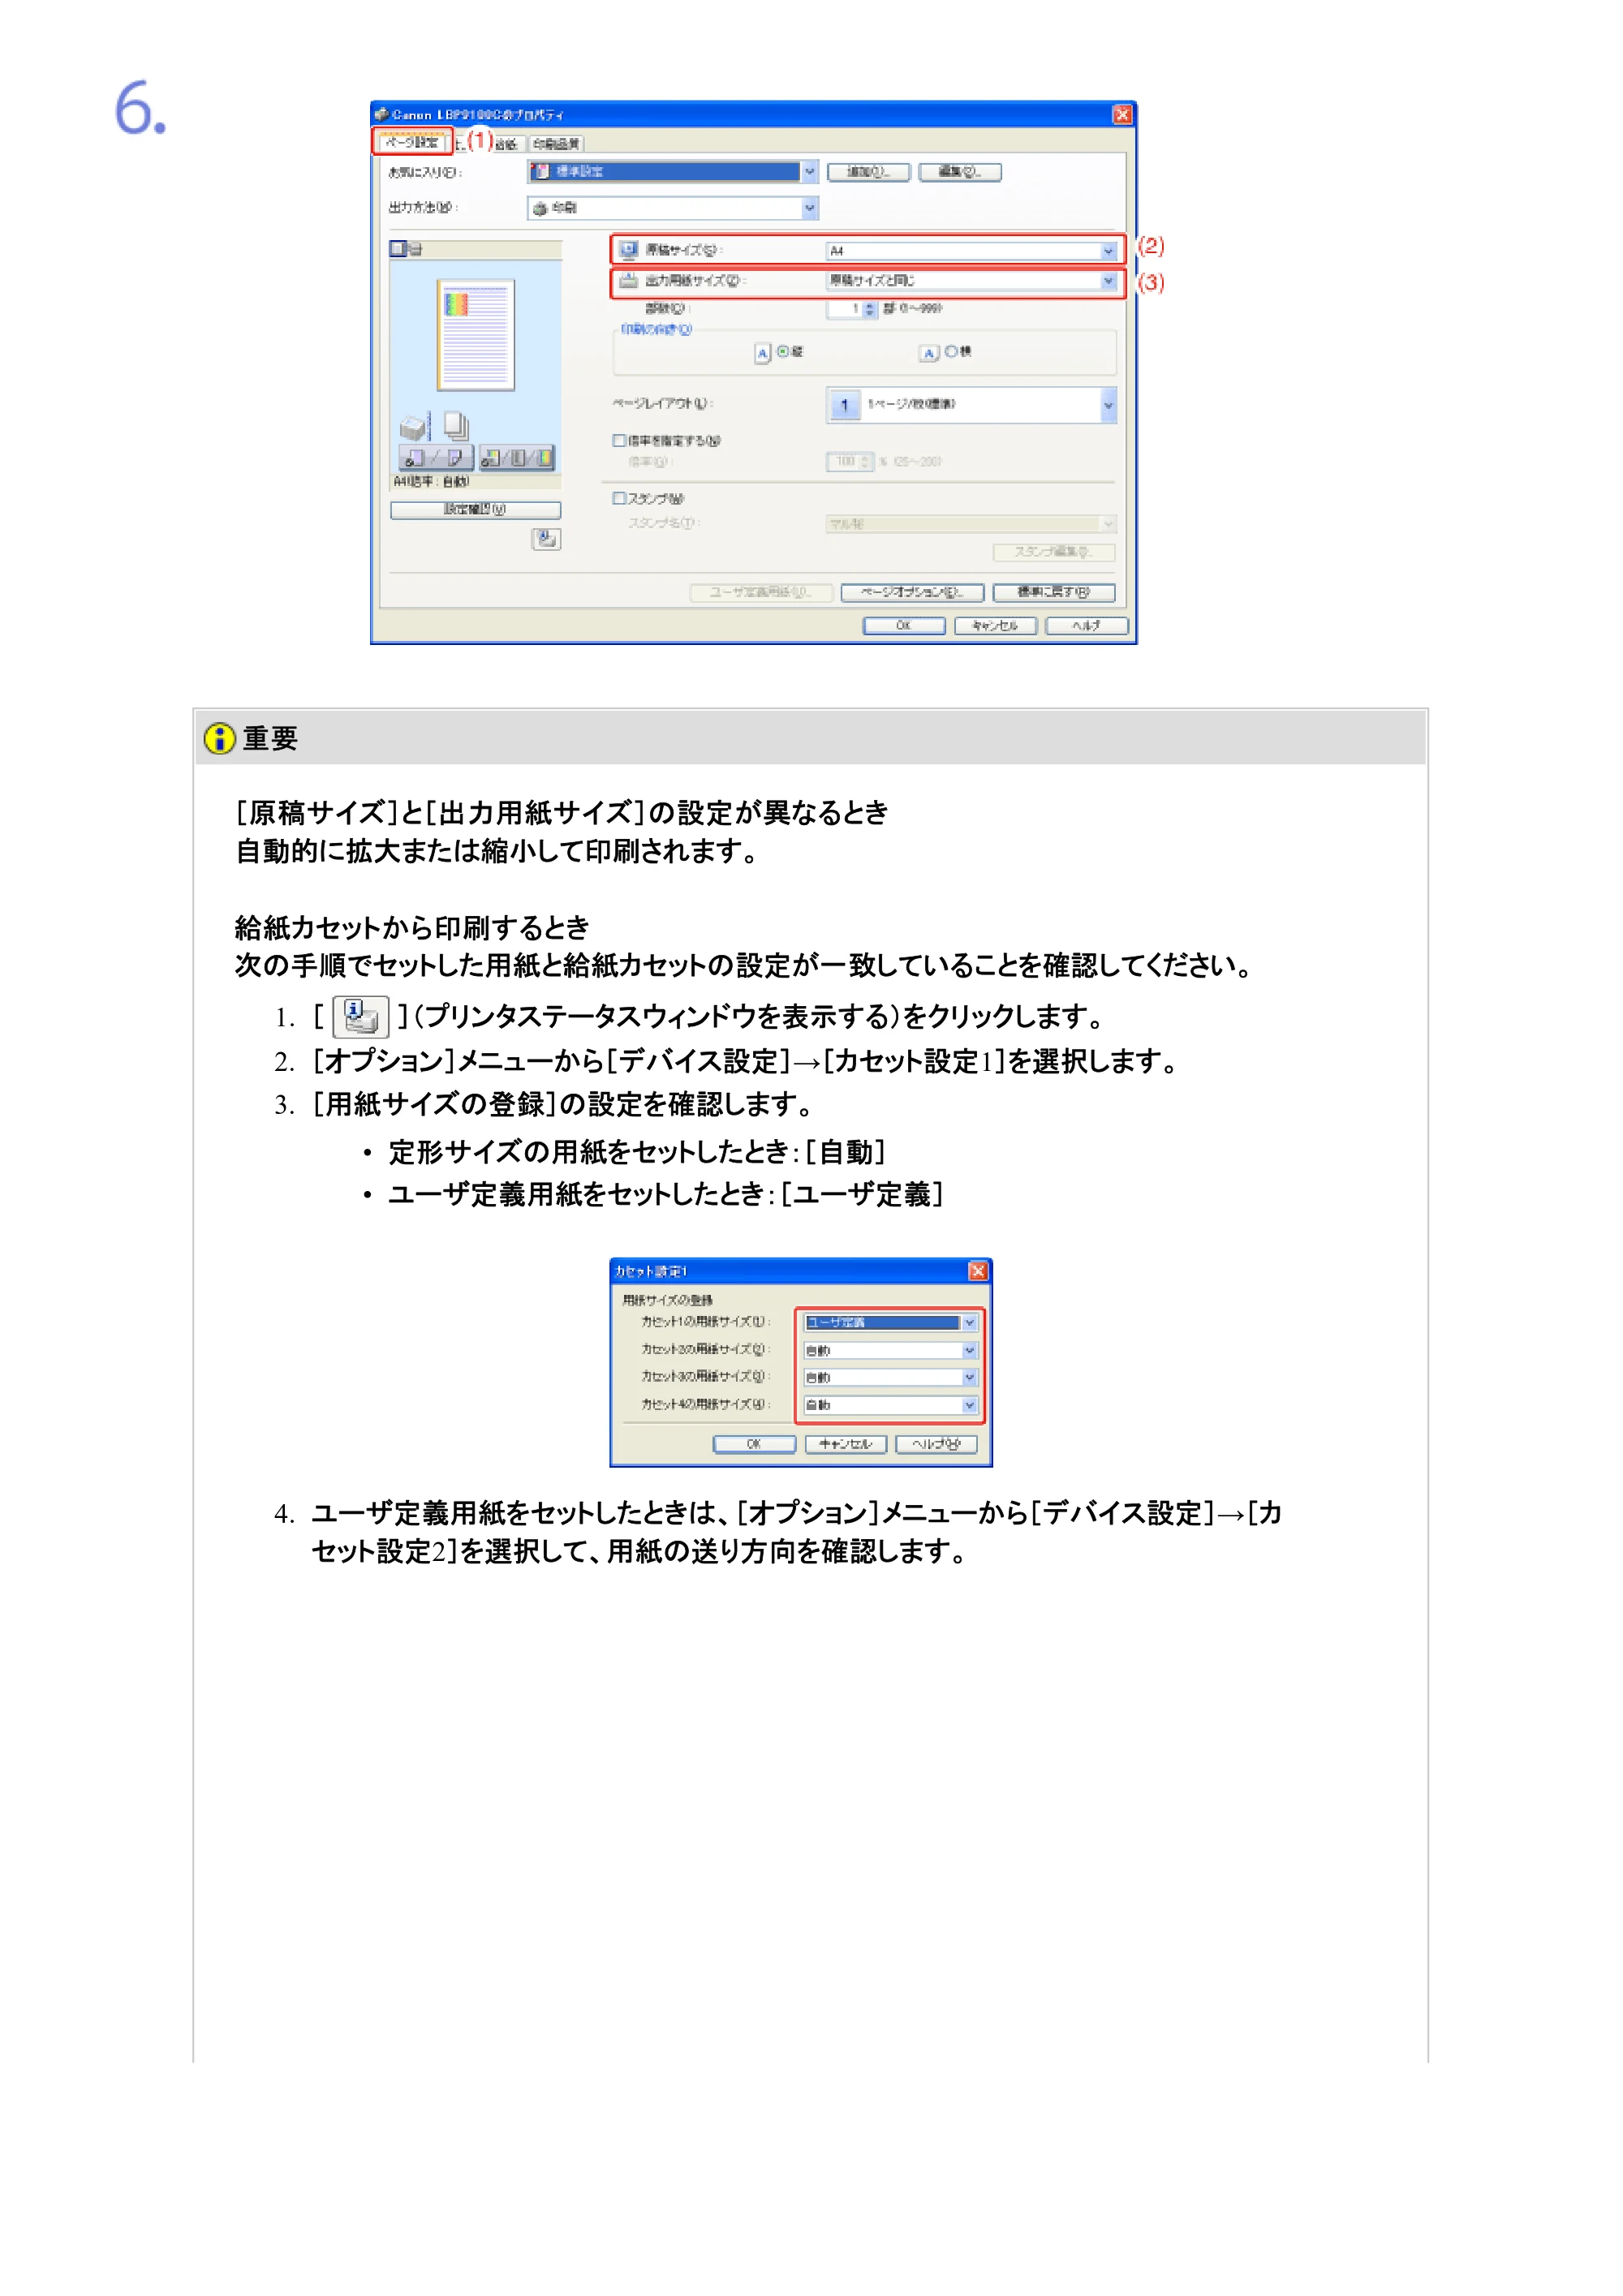1623x2296 pixels.
Task: Click the 給紙カセットから印刷するとき heading text
Action: pyautogui.click(x=412, y=928)
